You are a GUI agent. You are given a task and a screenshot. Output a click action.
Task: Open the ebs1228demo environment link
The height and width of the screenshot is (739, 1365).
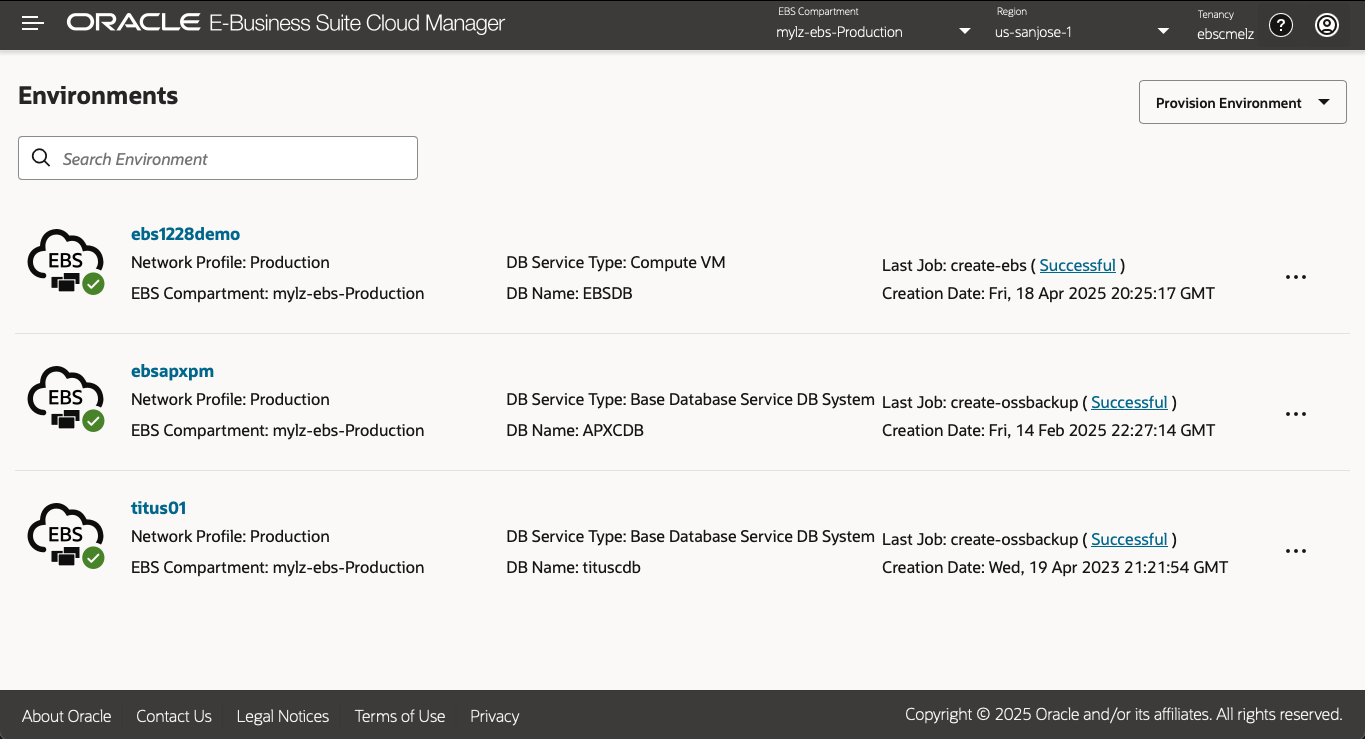[185, 233]
